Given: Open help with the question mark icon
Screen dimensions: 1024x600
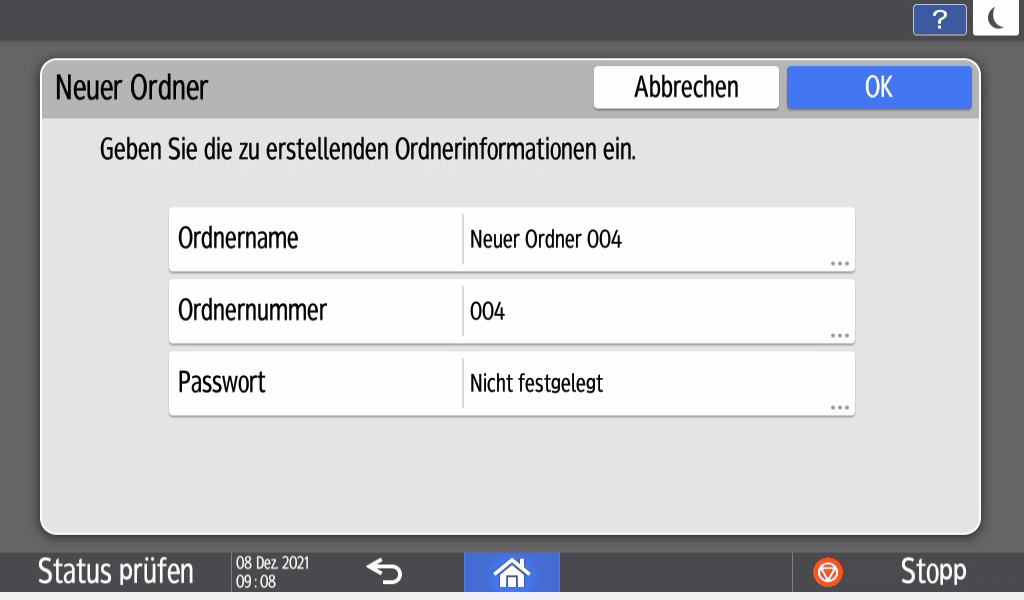Looking at the screenshot, I should point(938,19).
